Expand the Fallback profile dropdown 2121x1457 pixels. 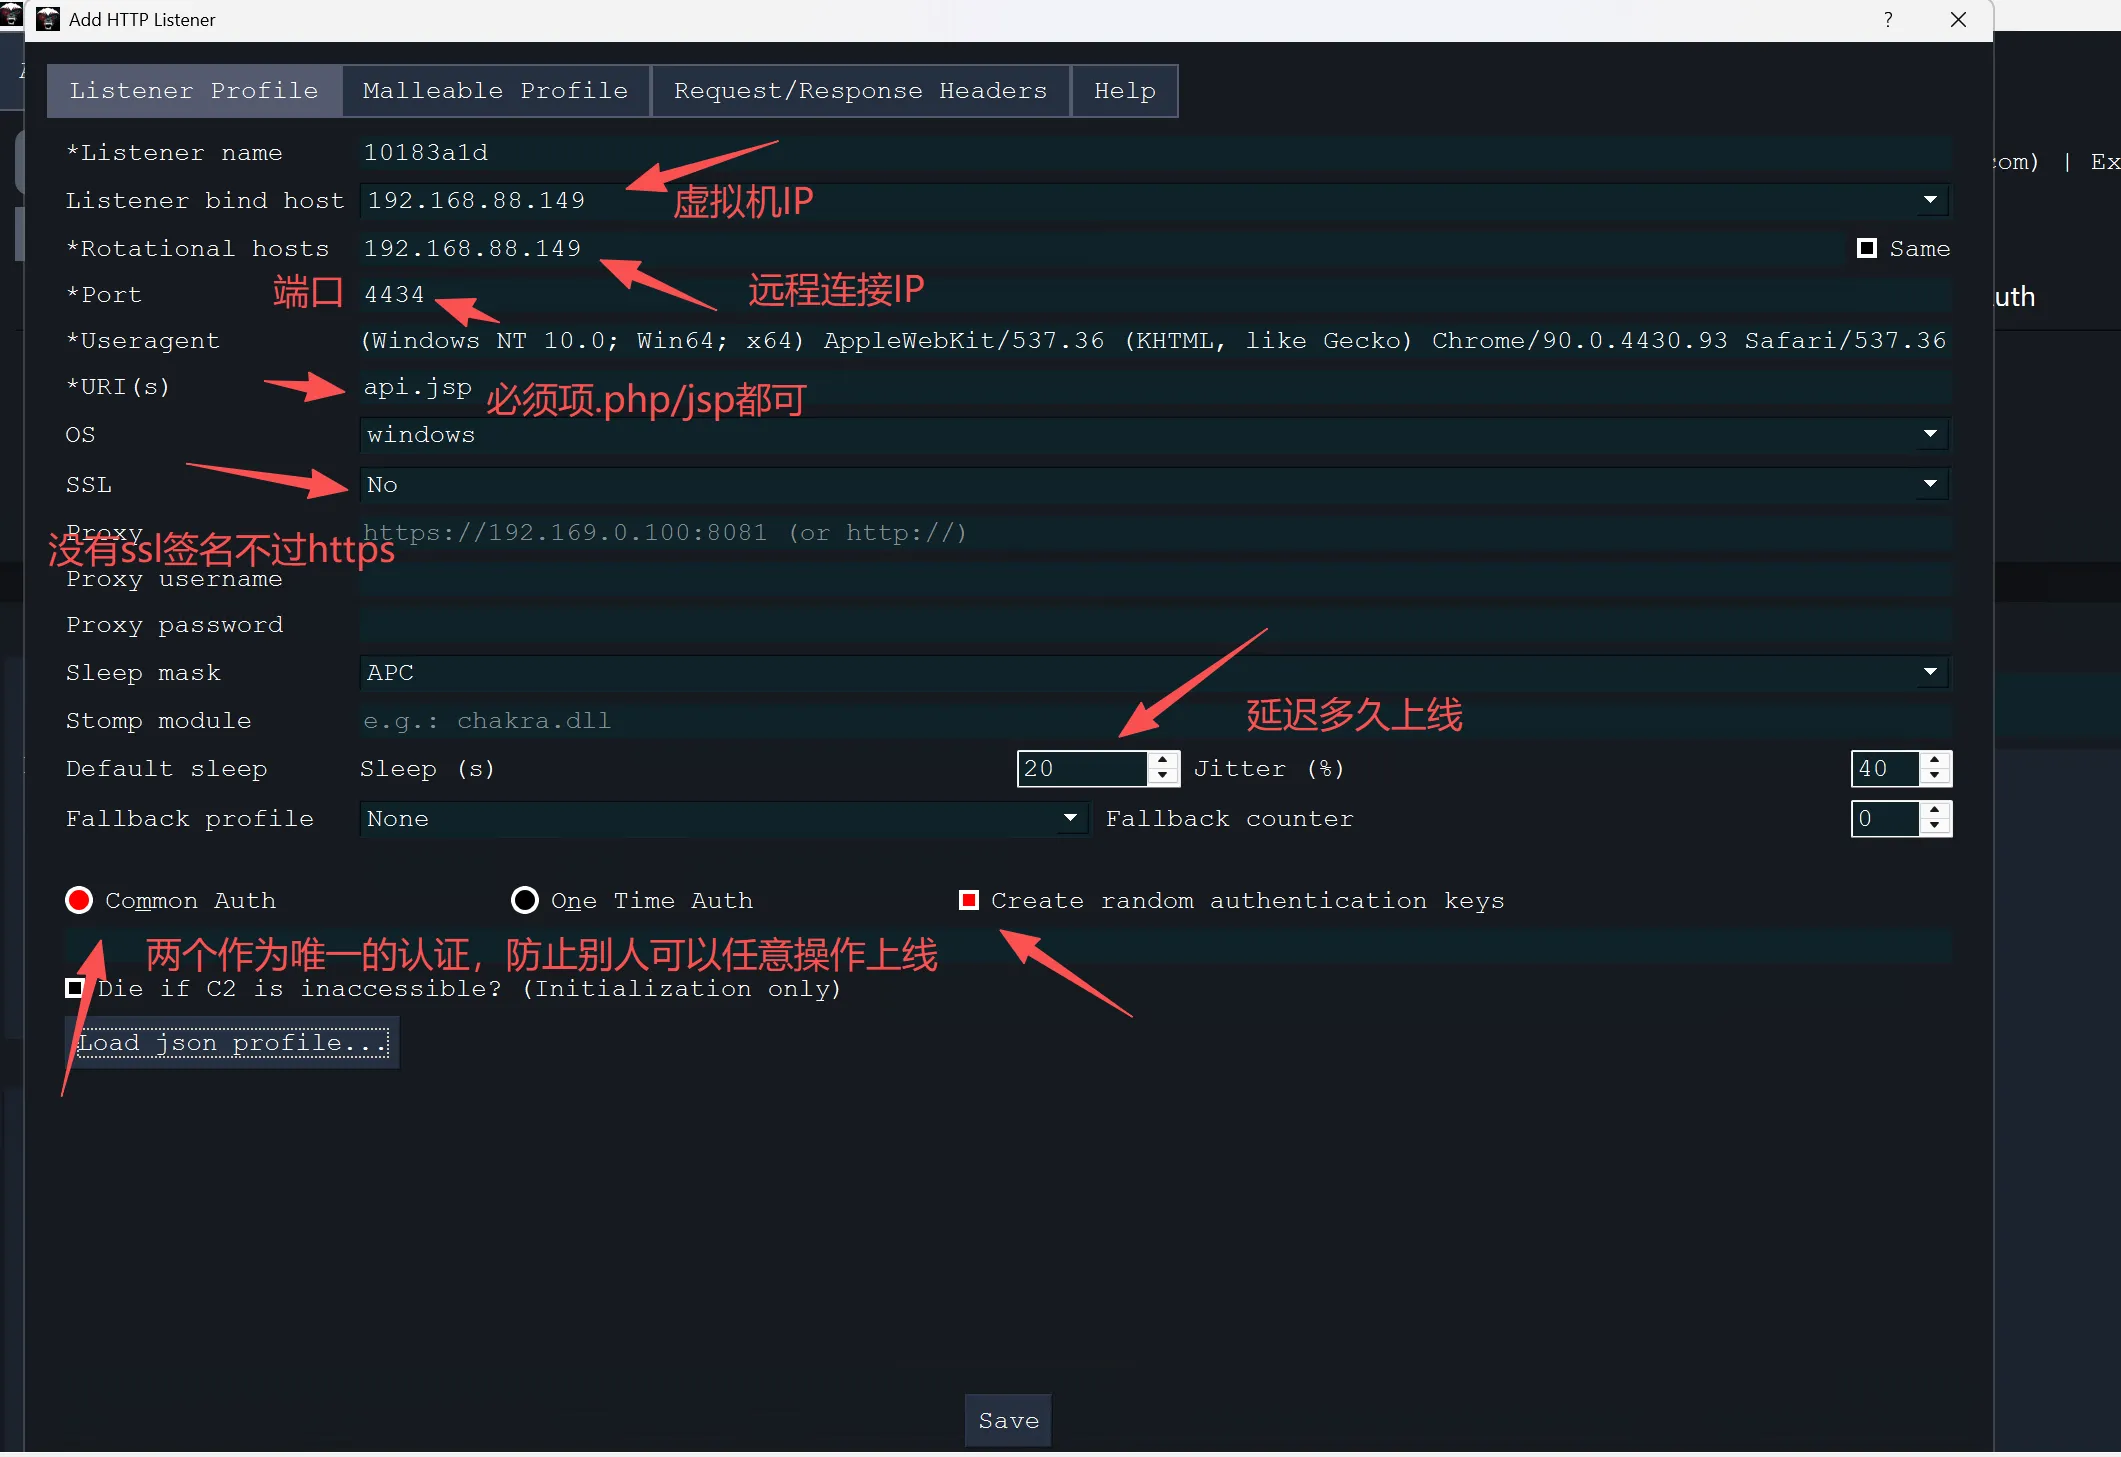[x=1070, y=818]
